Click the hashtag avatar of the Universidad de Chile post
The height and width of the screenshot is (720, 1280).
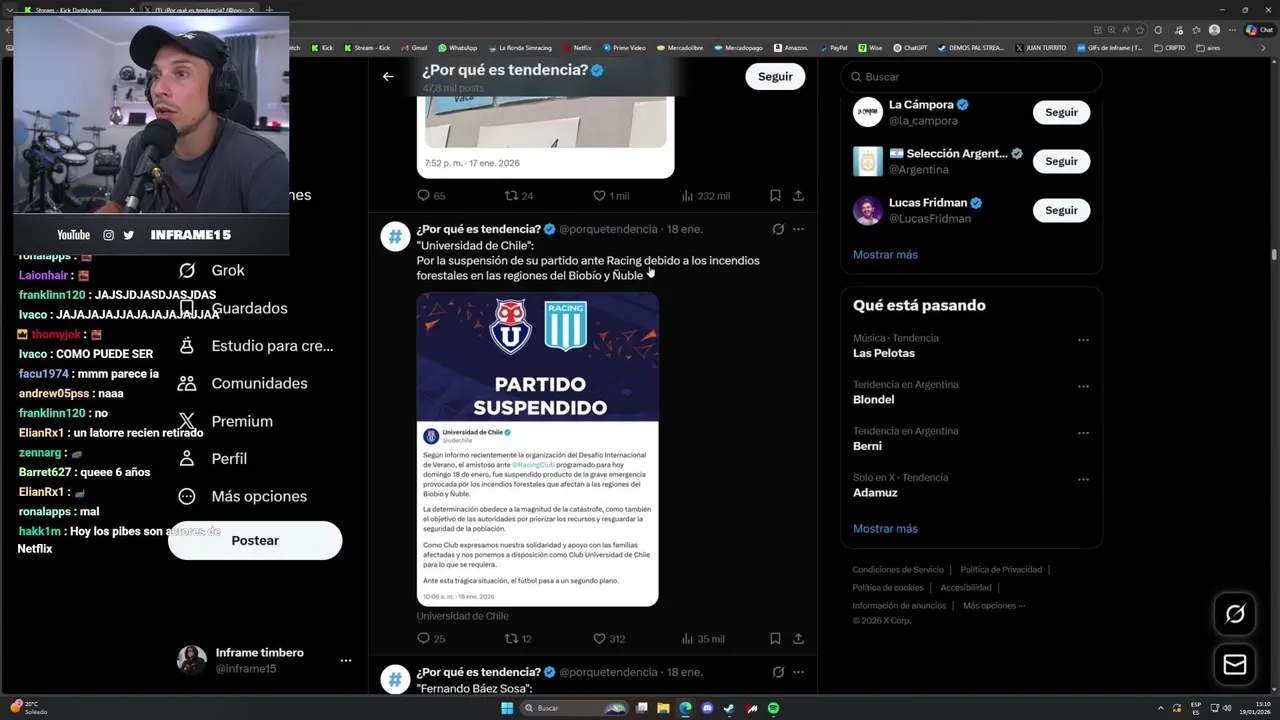[x=395, y=237]
